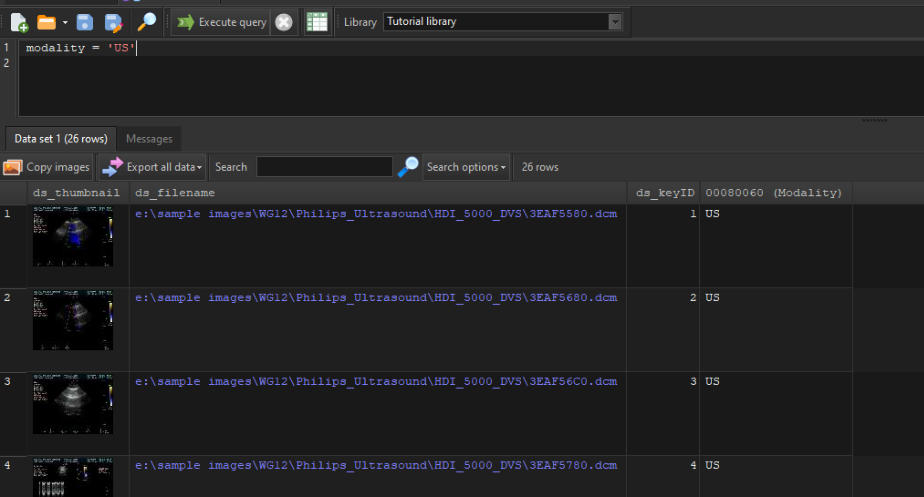The image size is (924, 497).
Task: Select the Data set 1 tab
Action: point(60,139)
